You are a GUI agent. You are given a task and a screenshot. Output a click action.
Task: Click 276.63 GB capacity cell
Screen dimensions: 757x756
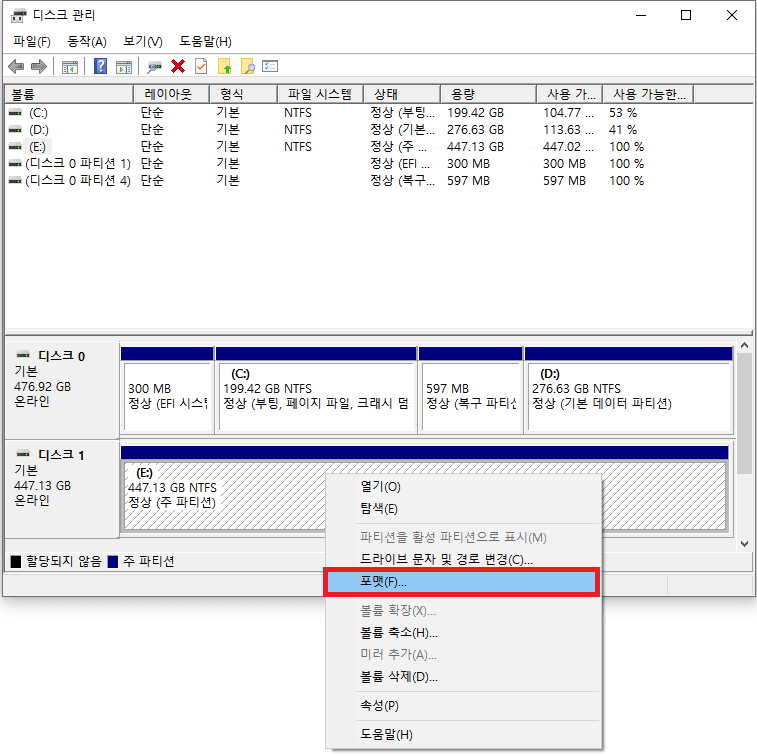pyautogui.click(x=475, y=130)
